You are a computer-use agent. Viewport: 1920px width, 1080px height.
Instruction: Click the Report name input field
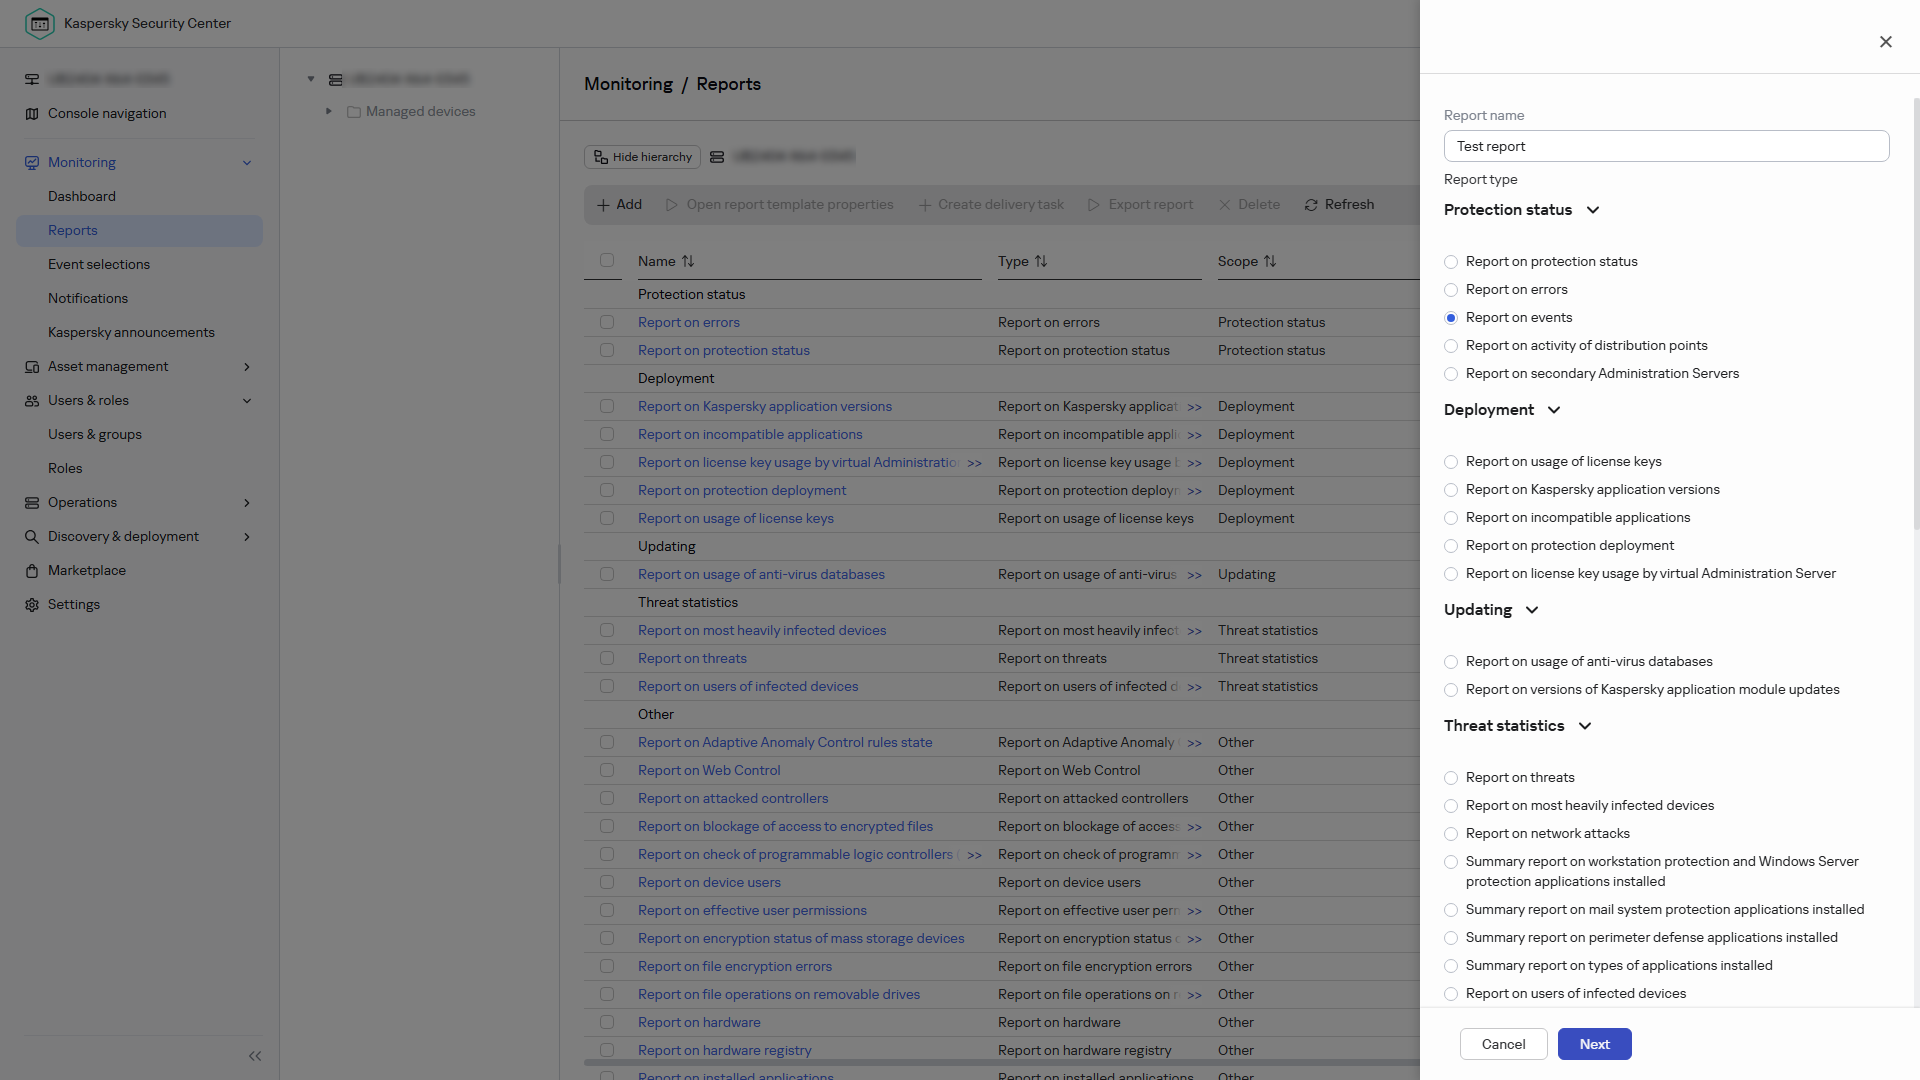[1666, 146]
